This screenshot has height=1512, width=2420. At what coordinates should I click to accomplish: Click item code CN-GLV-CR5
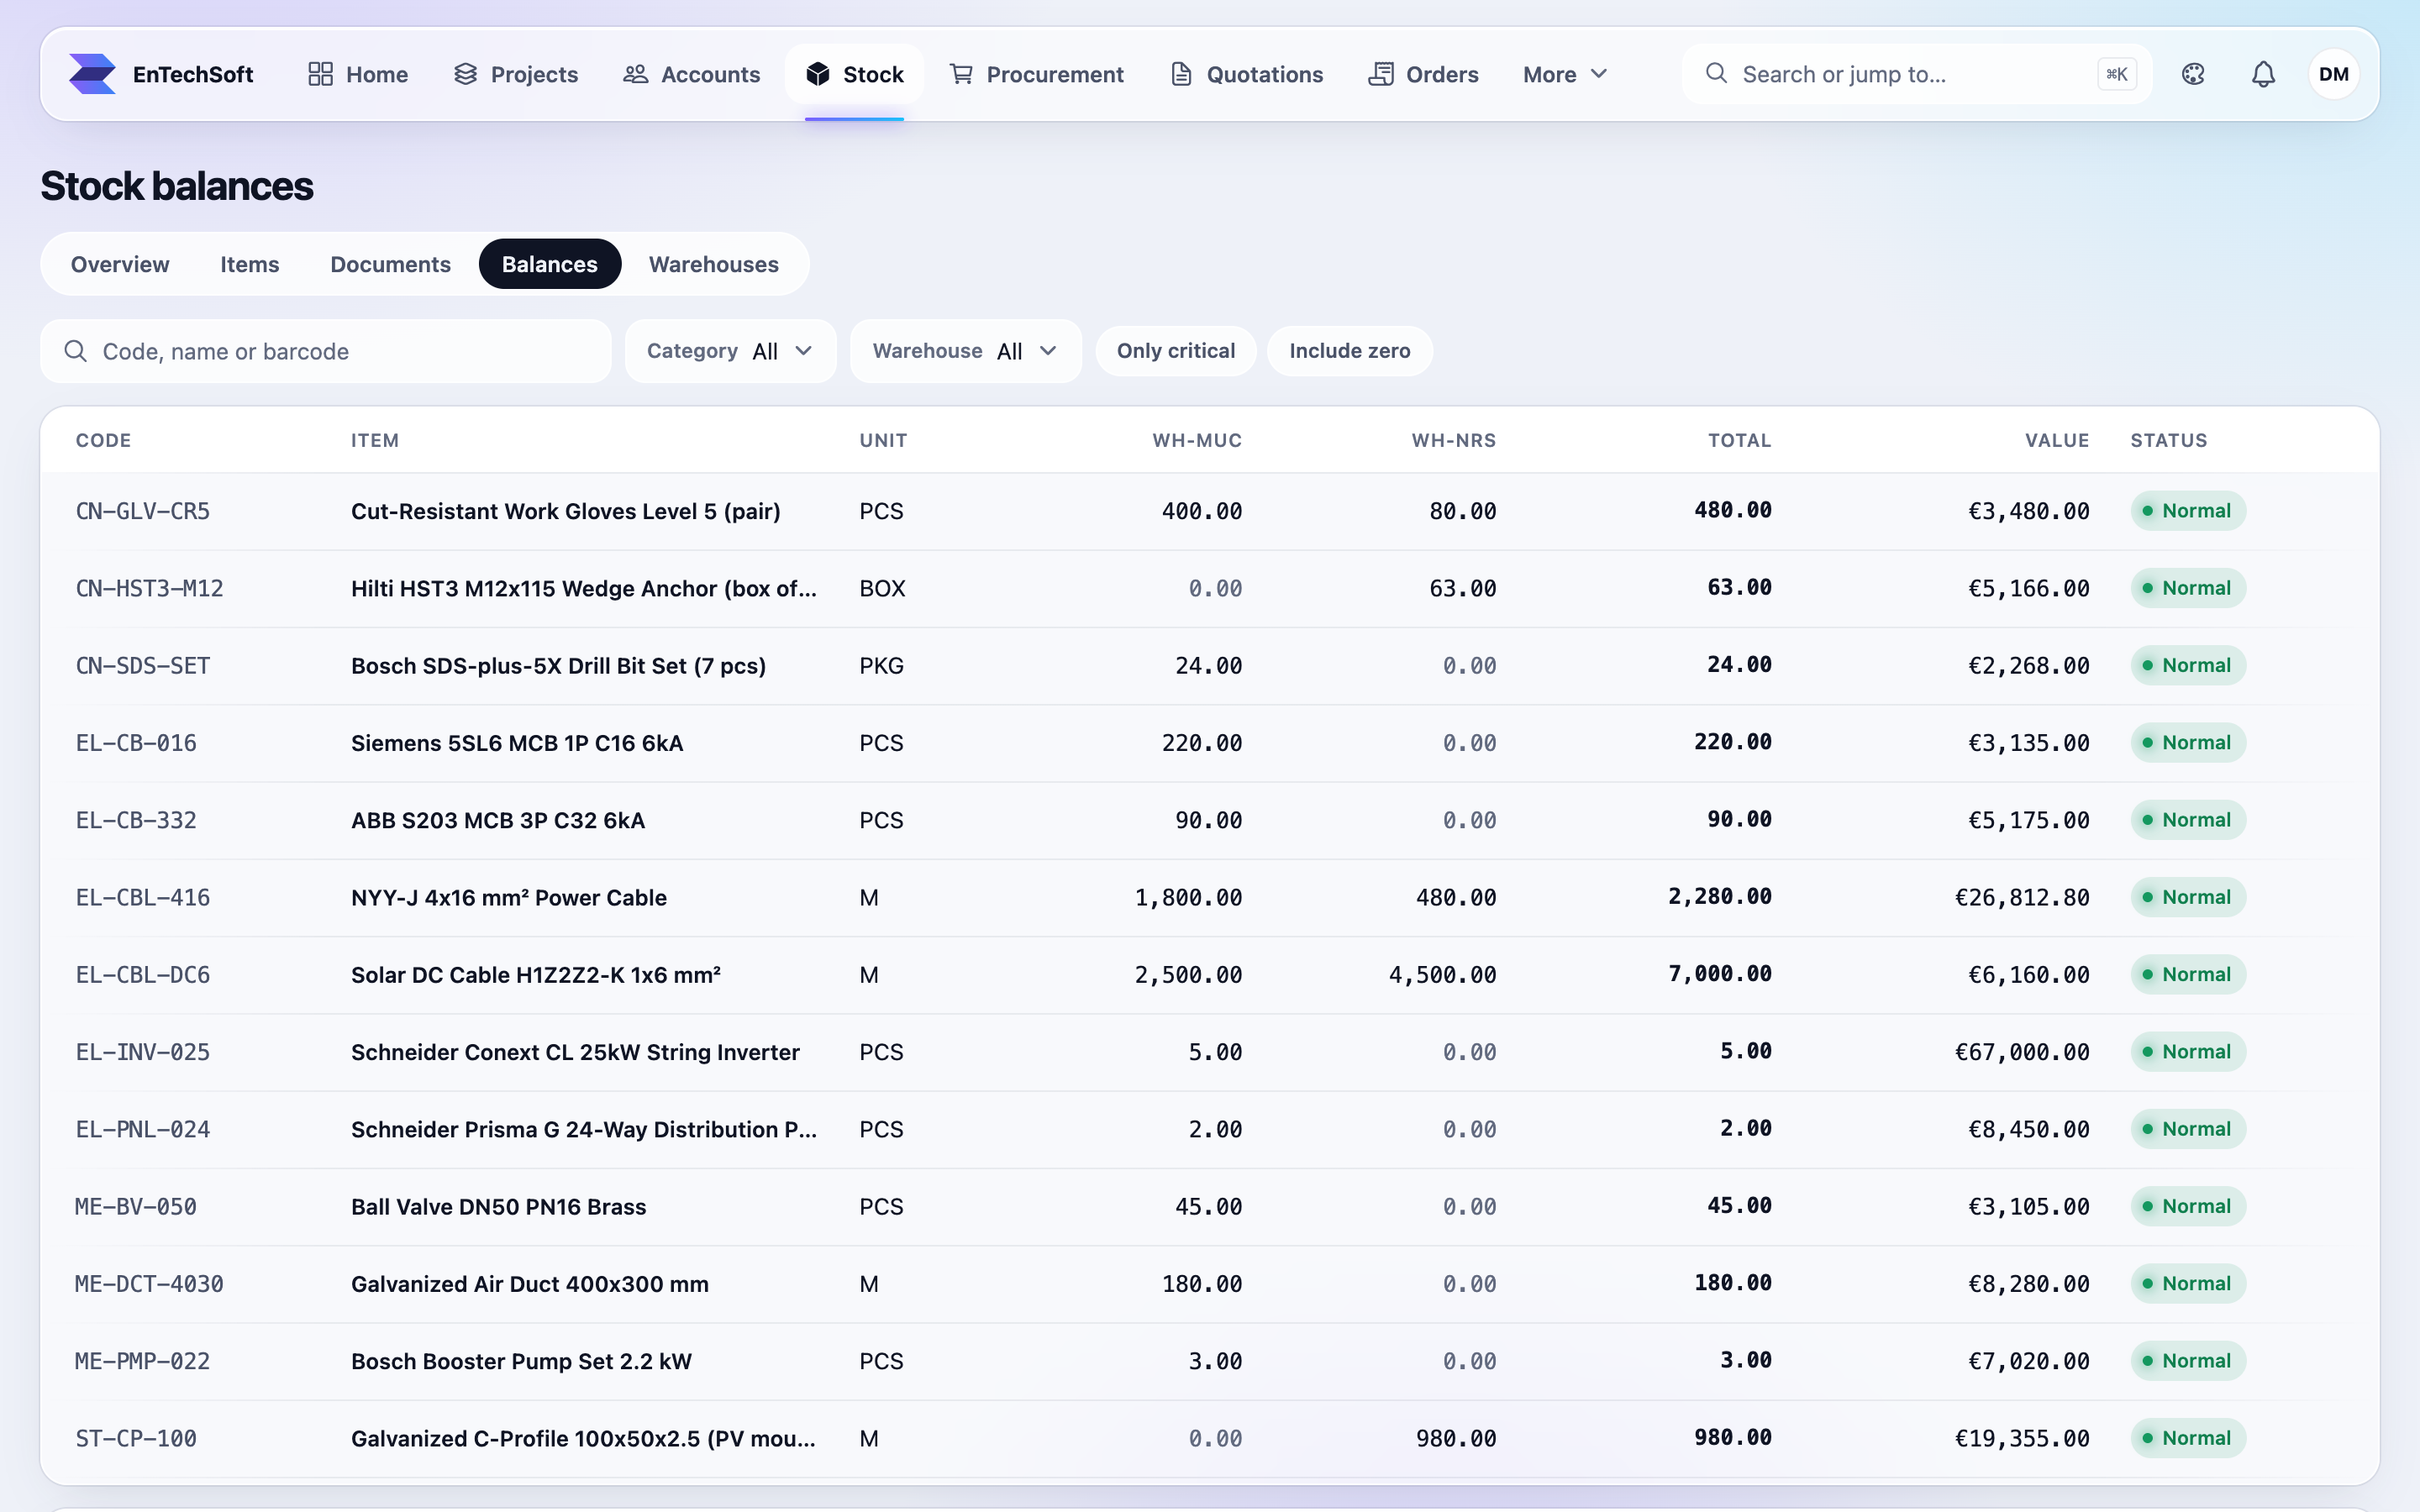point(143,511)
